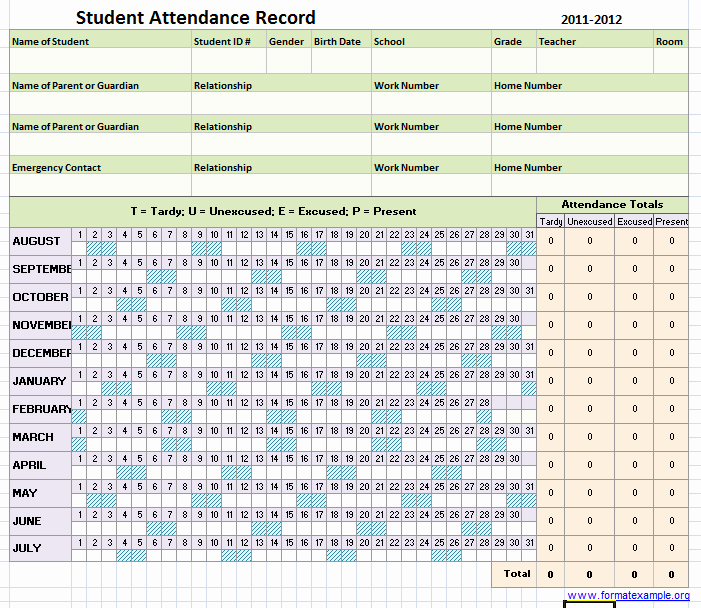Screen dimensions: 701x608
Task: Select the Gender header cell
Action: 289,39
